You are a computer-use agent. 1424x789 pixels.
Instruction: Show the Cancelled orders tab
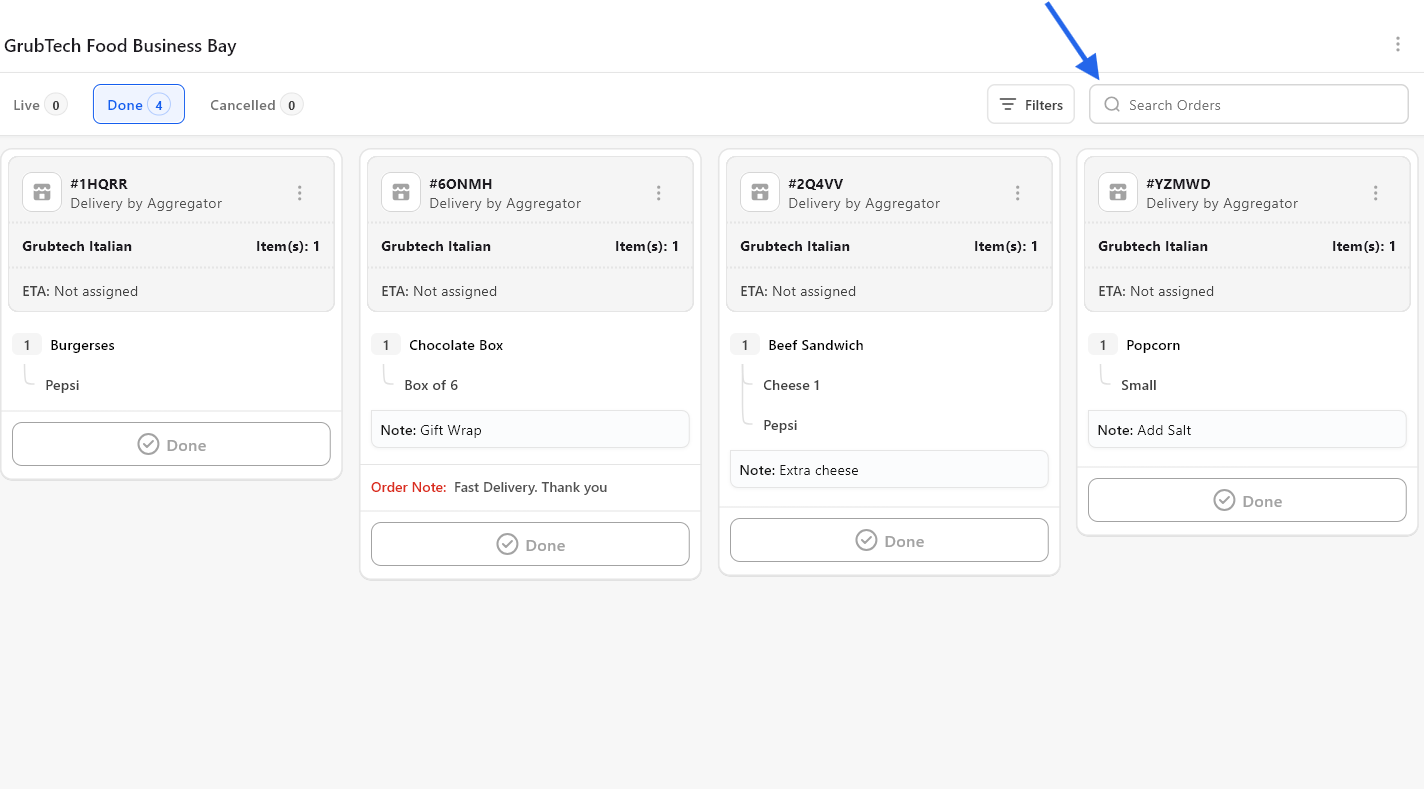click(x=256, y=105)
